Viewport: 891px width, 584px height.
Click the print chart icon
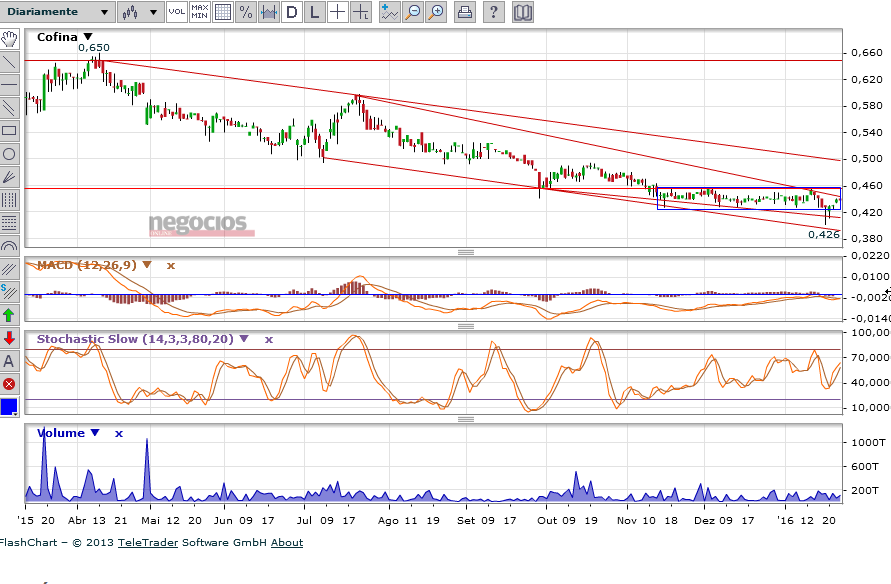click(x=465, y=12)
